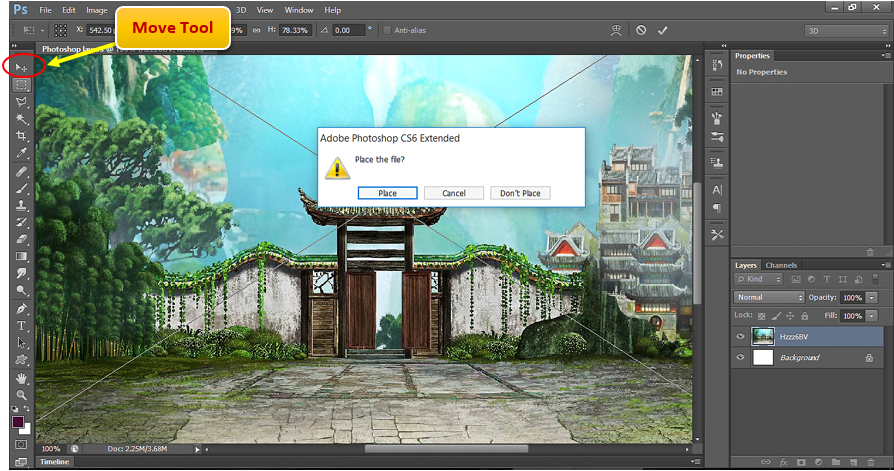The image size is (894, 471).
Task: Select the Brush tool
Action: coord(21,188)
